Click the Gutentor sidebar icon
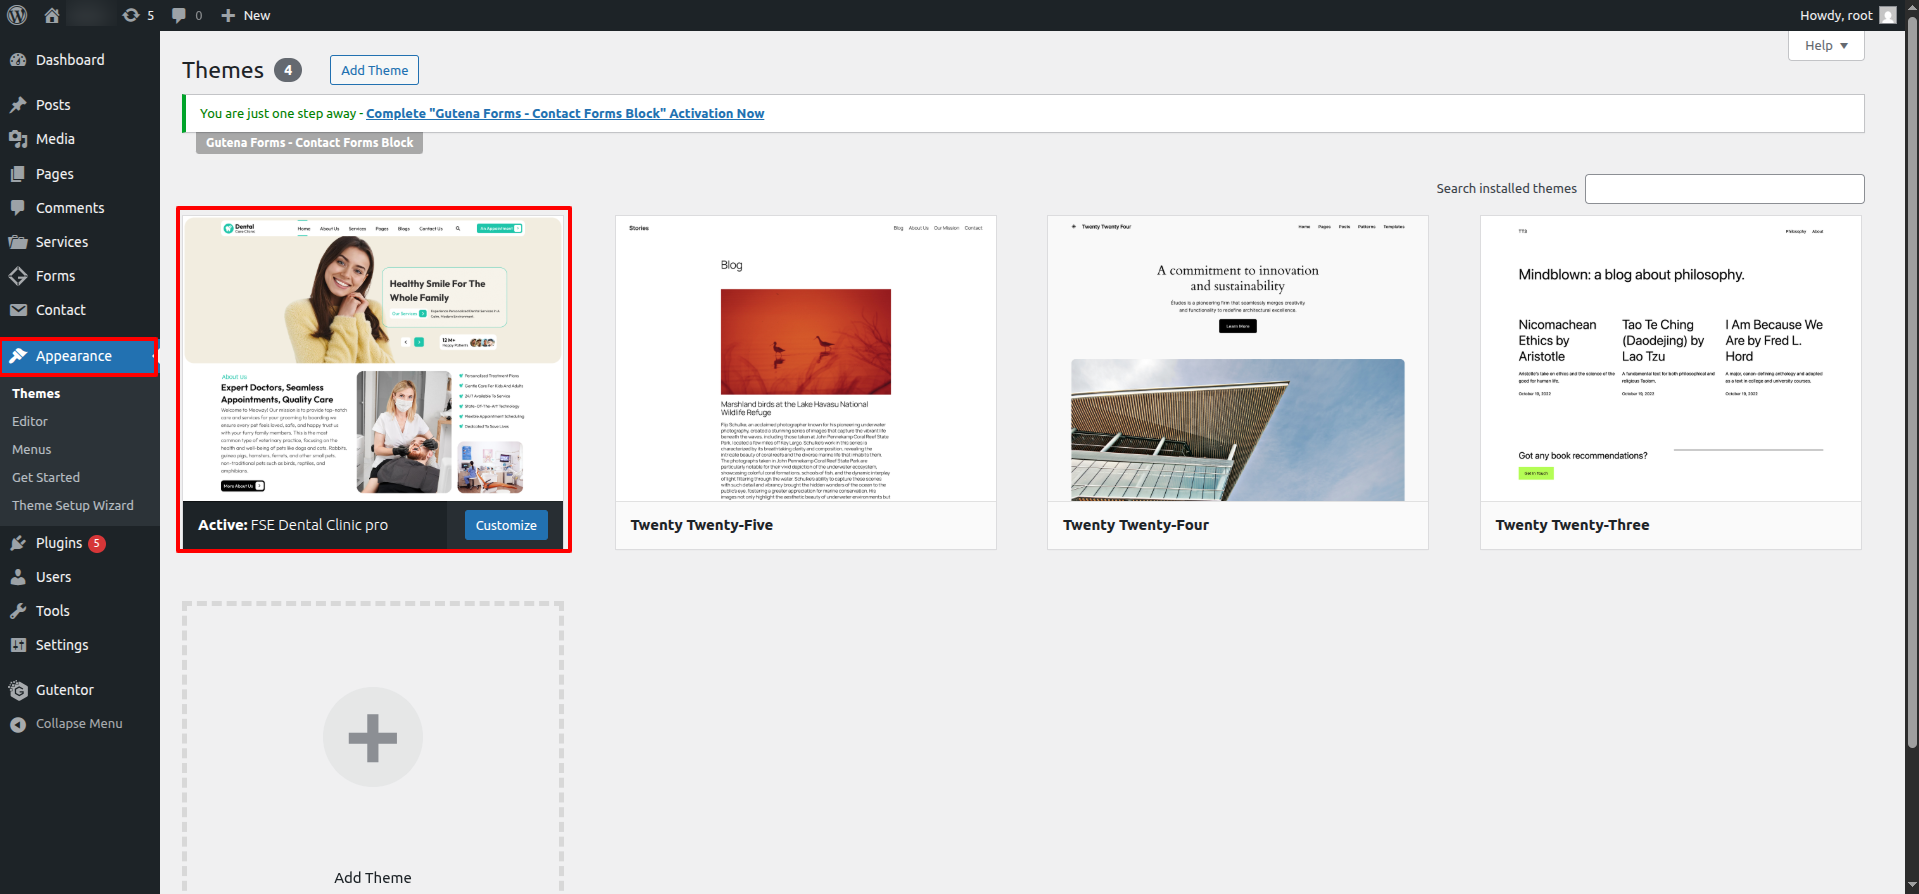Screen dimensions: 1919x894 coord(18,690)
